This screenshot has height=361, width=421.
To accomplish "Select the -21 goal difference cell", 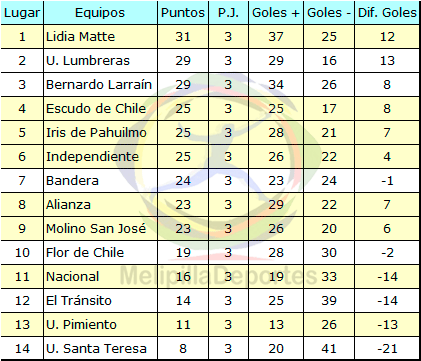I will point(387,349).
